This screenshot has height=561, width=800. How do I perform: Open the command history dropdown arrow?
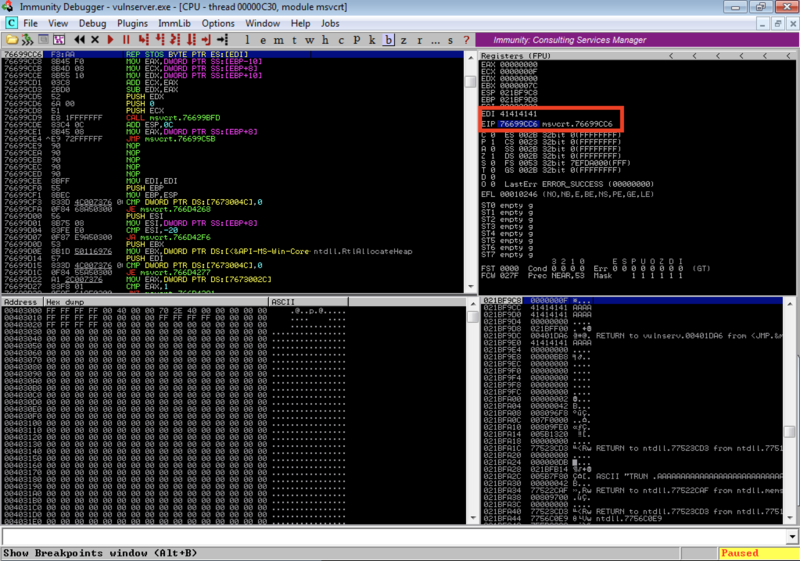tap(792, 537)
